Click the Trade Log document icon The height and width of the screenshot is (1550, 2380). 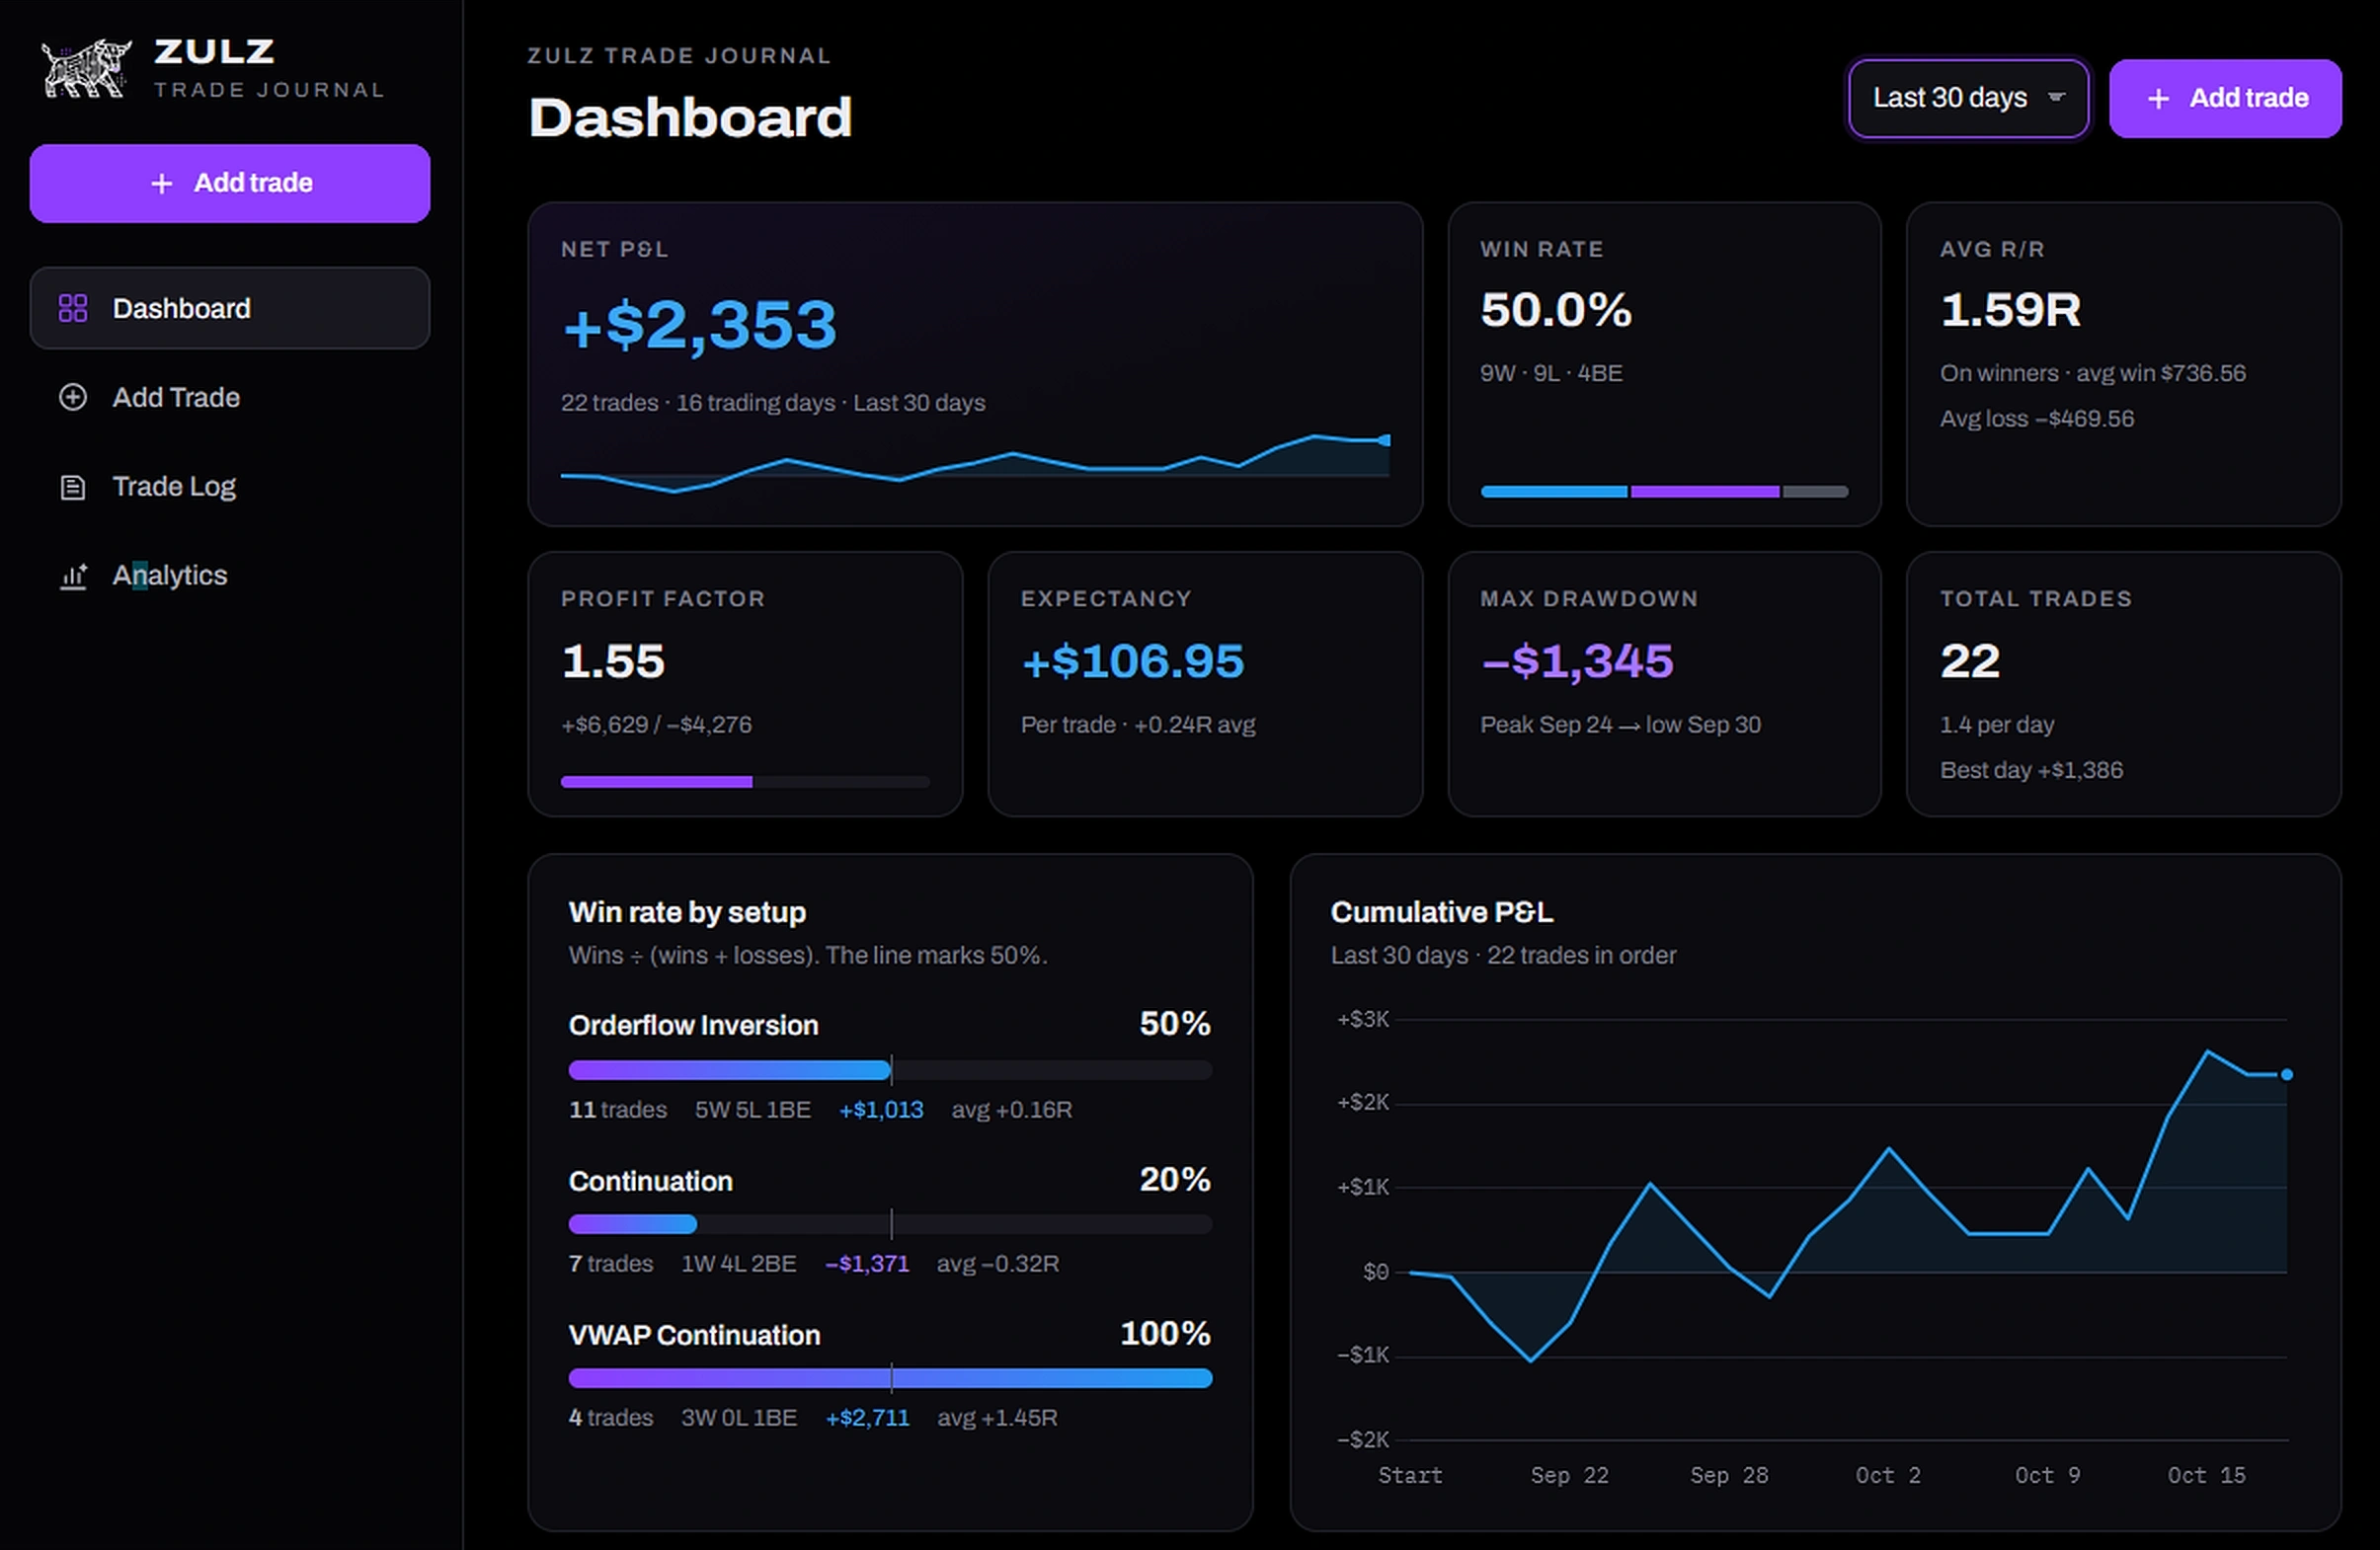click(73, 487)
